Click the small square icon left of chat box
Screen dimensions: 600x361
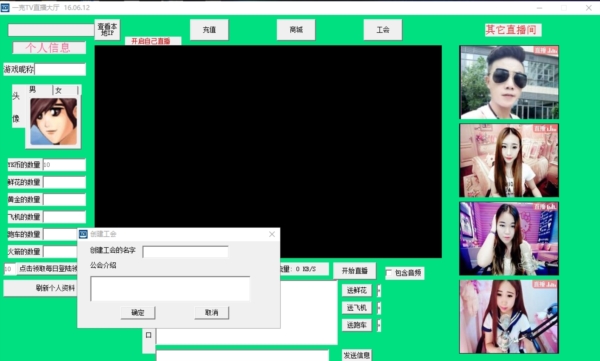pyautogui.click(x=148, y=335)
